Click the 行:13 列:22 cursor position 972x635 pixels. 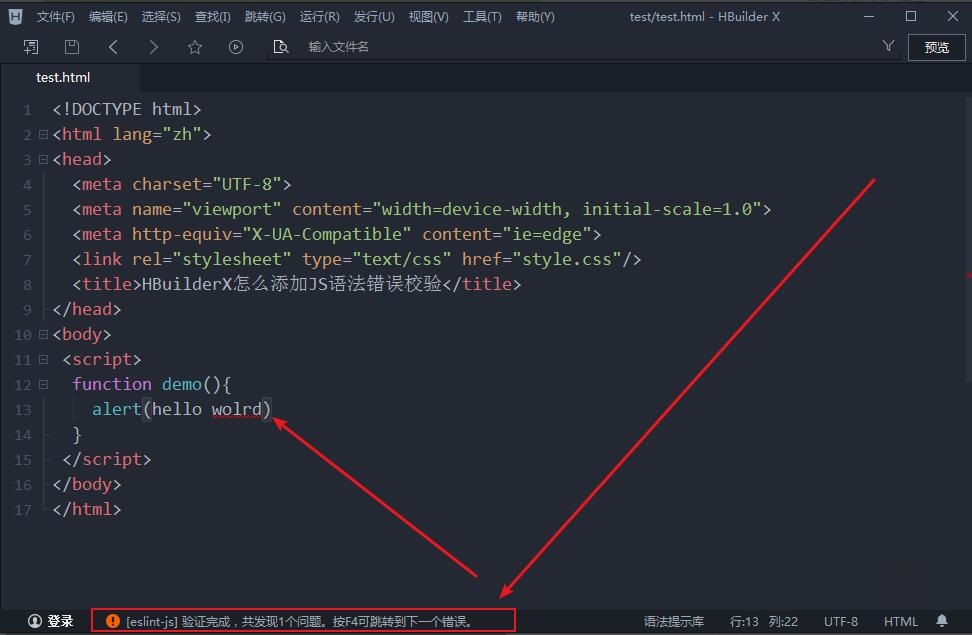pos(764,621)
